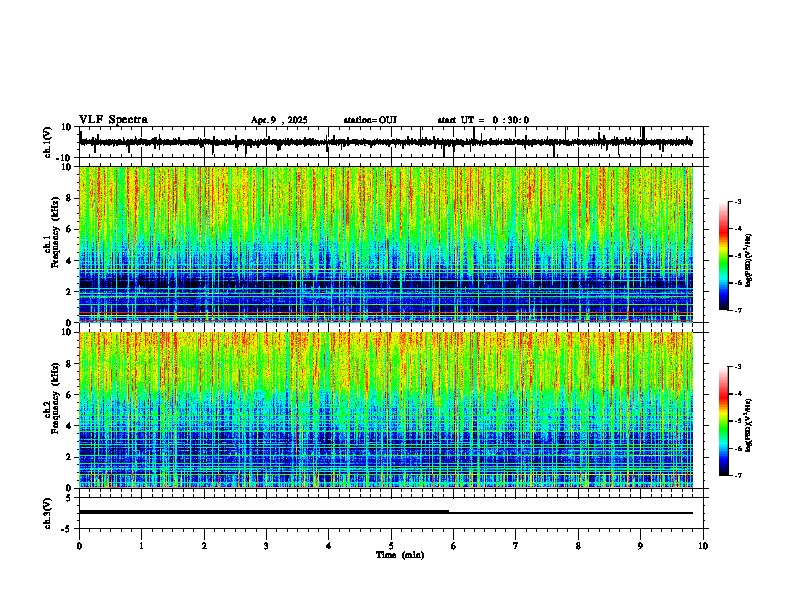The height and width of the screenshot is (612, 792).
Task: Click the "ch.3(V)" axis label
Action: [48, 514]
